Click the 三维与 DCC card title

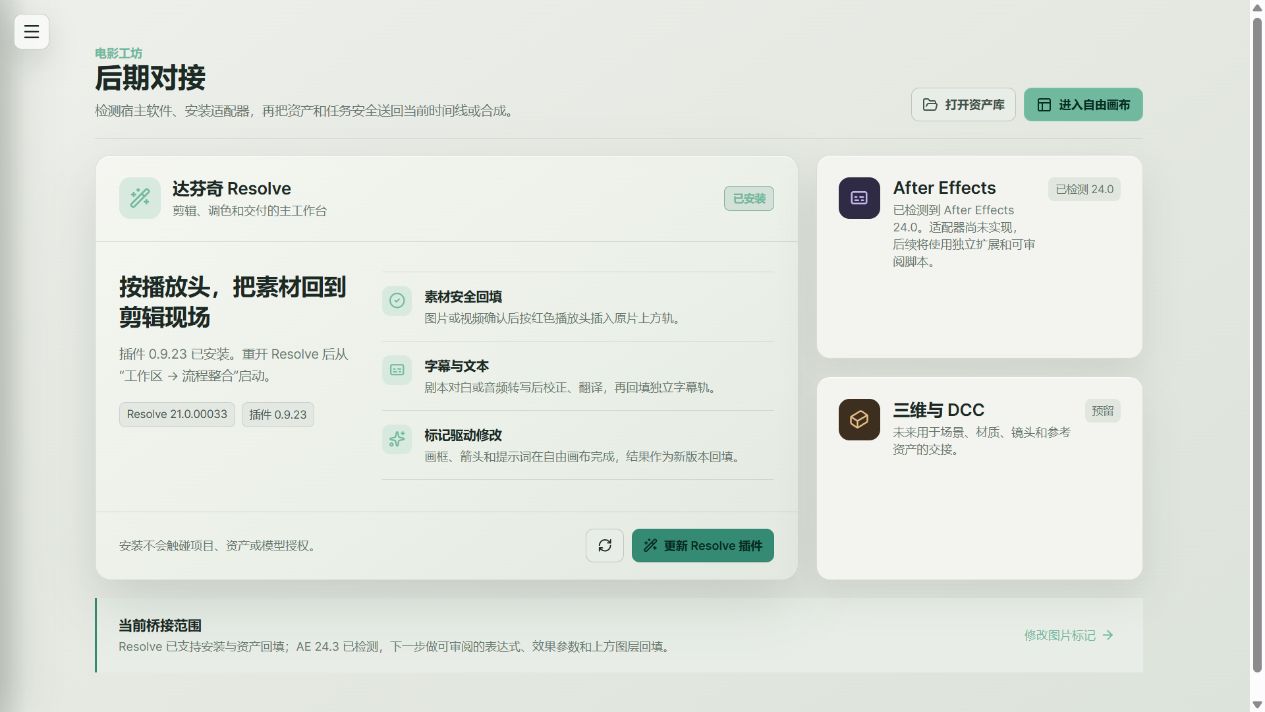click(938, 410)
